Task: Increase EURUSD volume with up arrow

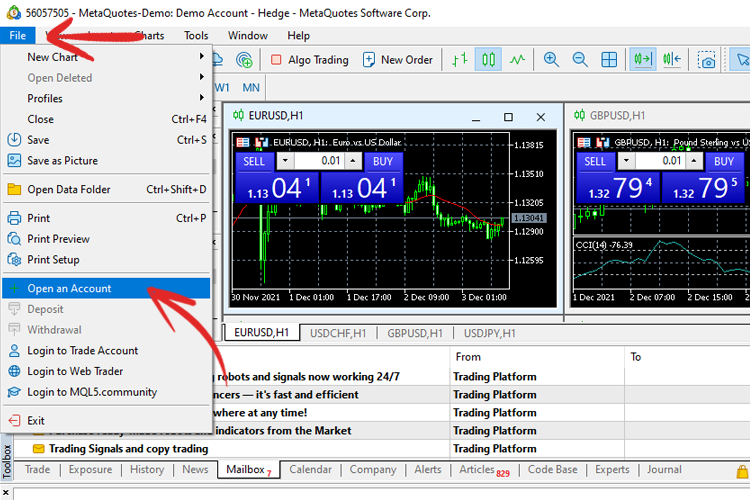Action: (353, 161)
